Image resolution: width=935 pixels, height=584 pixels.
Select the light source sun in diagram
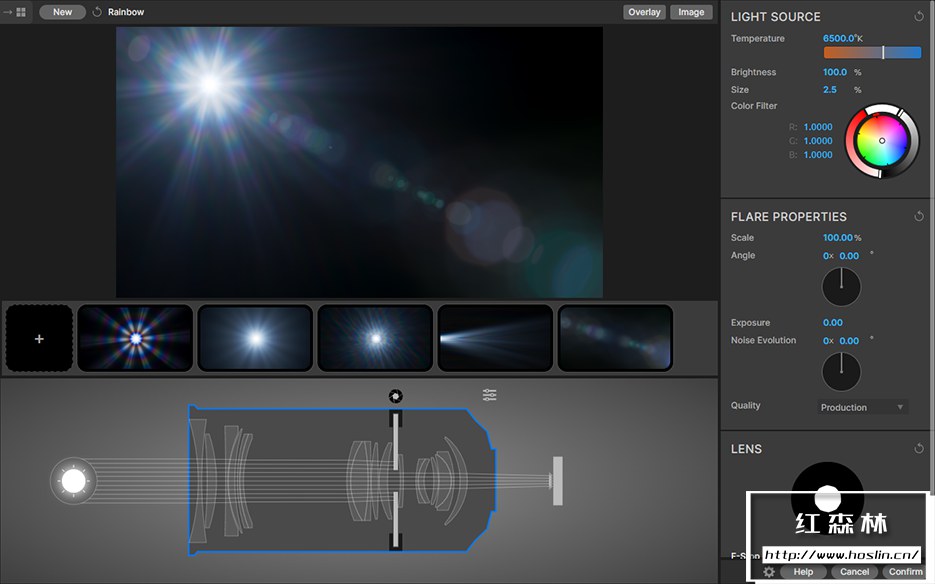point(74,480)
